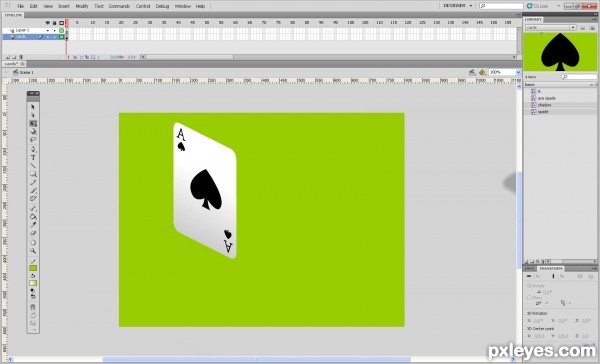Click the black and white colors icon
This screenshot has height=364, width=600.
point(33,291)
